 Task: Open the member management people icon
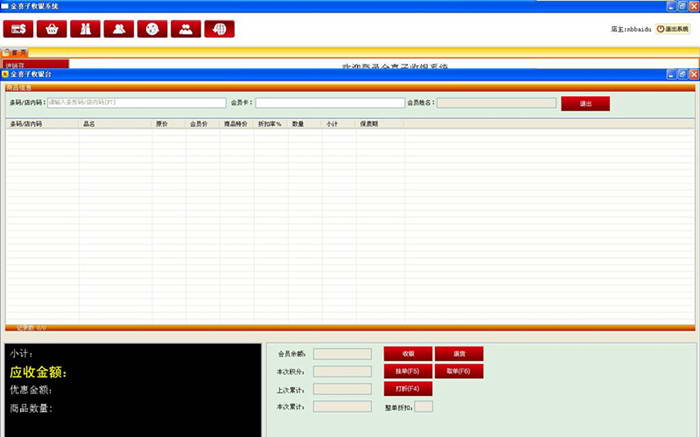[x=119, y=29]
